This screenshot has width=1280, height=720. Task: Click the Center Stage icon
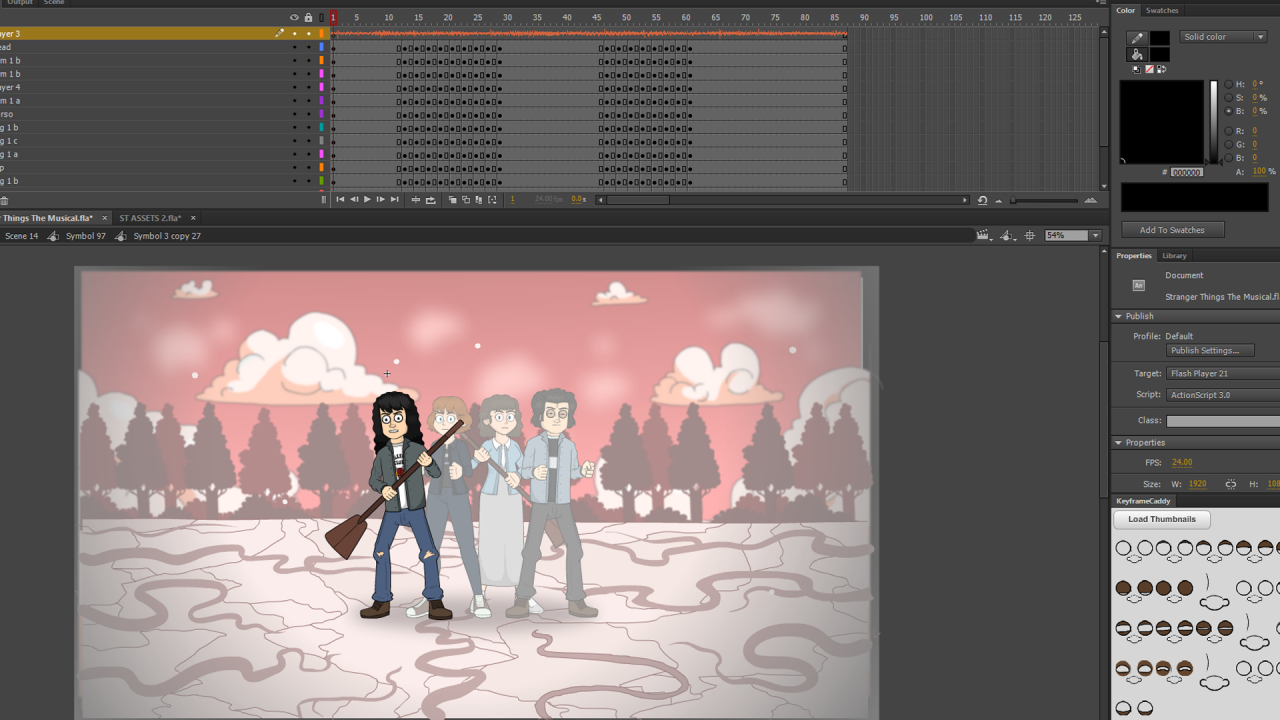tap(1030, 236)
